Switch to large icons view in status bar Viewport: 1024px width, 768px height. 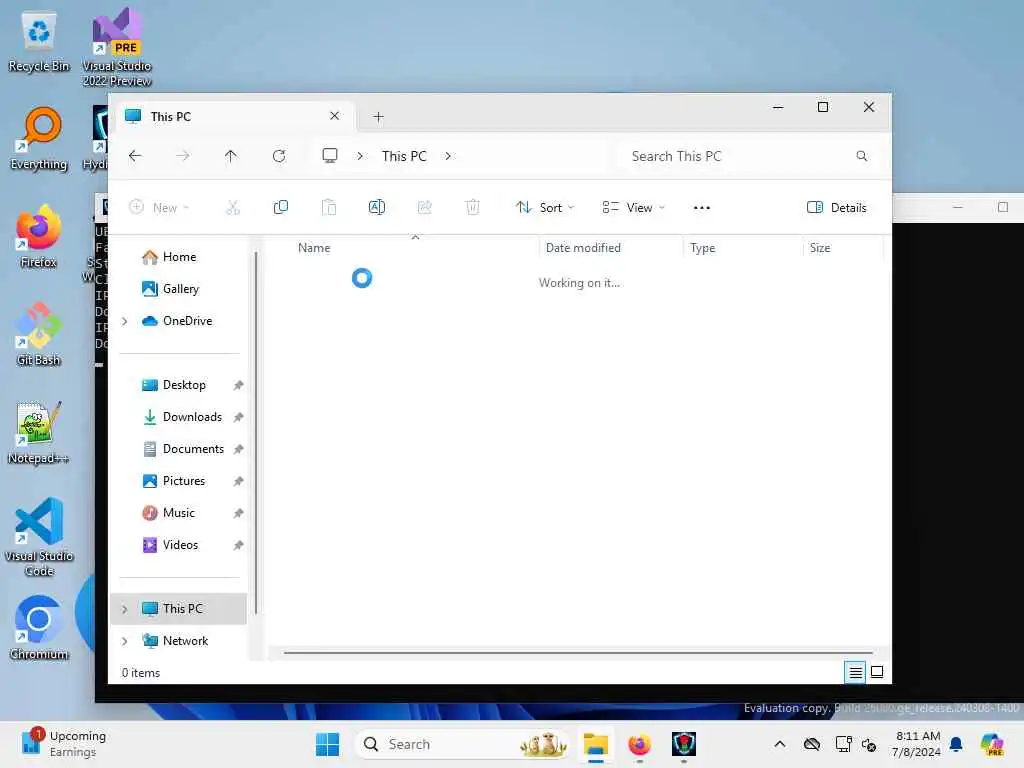point(877,672)
